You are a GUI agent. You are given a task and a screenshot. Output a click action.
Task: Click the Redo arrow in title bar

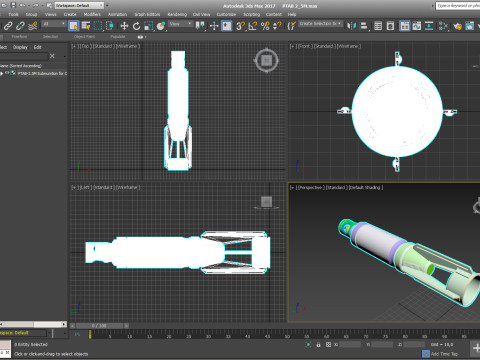pos(35,5)
